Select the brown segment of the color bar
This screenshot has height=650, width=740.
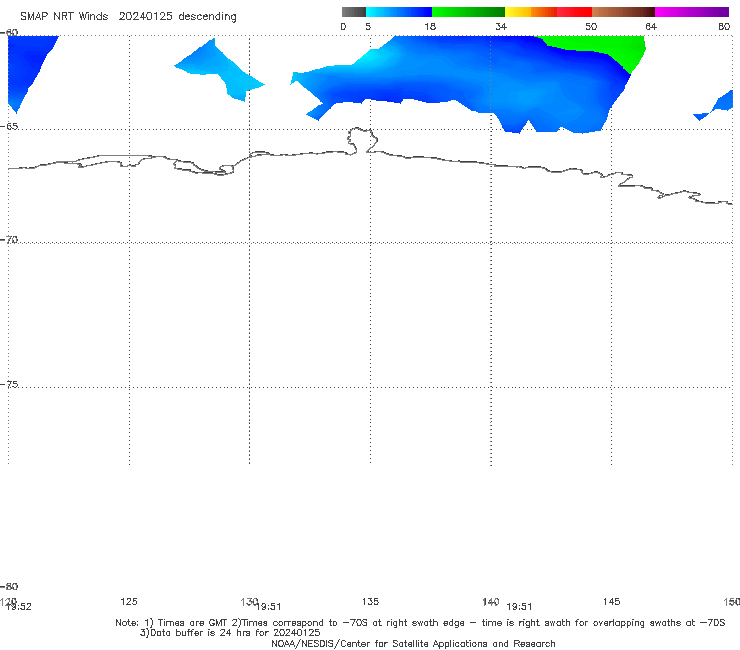pos(623,12)
